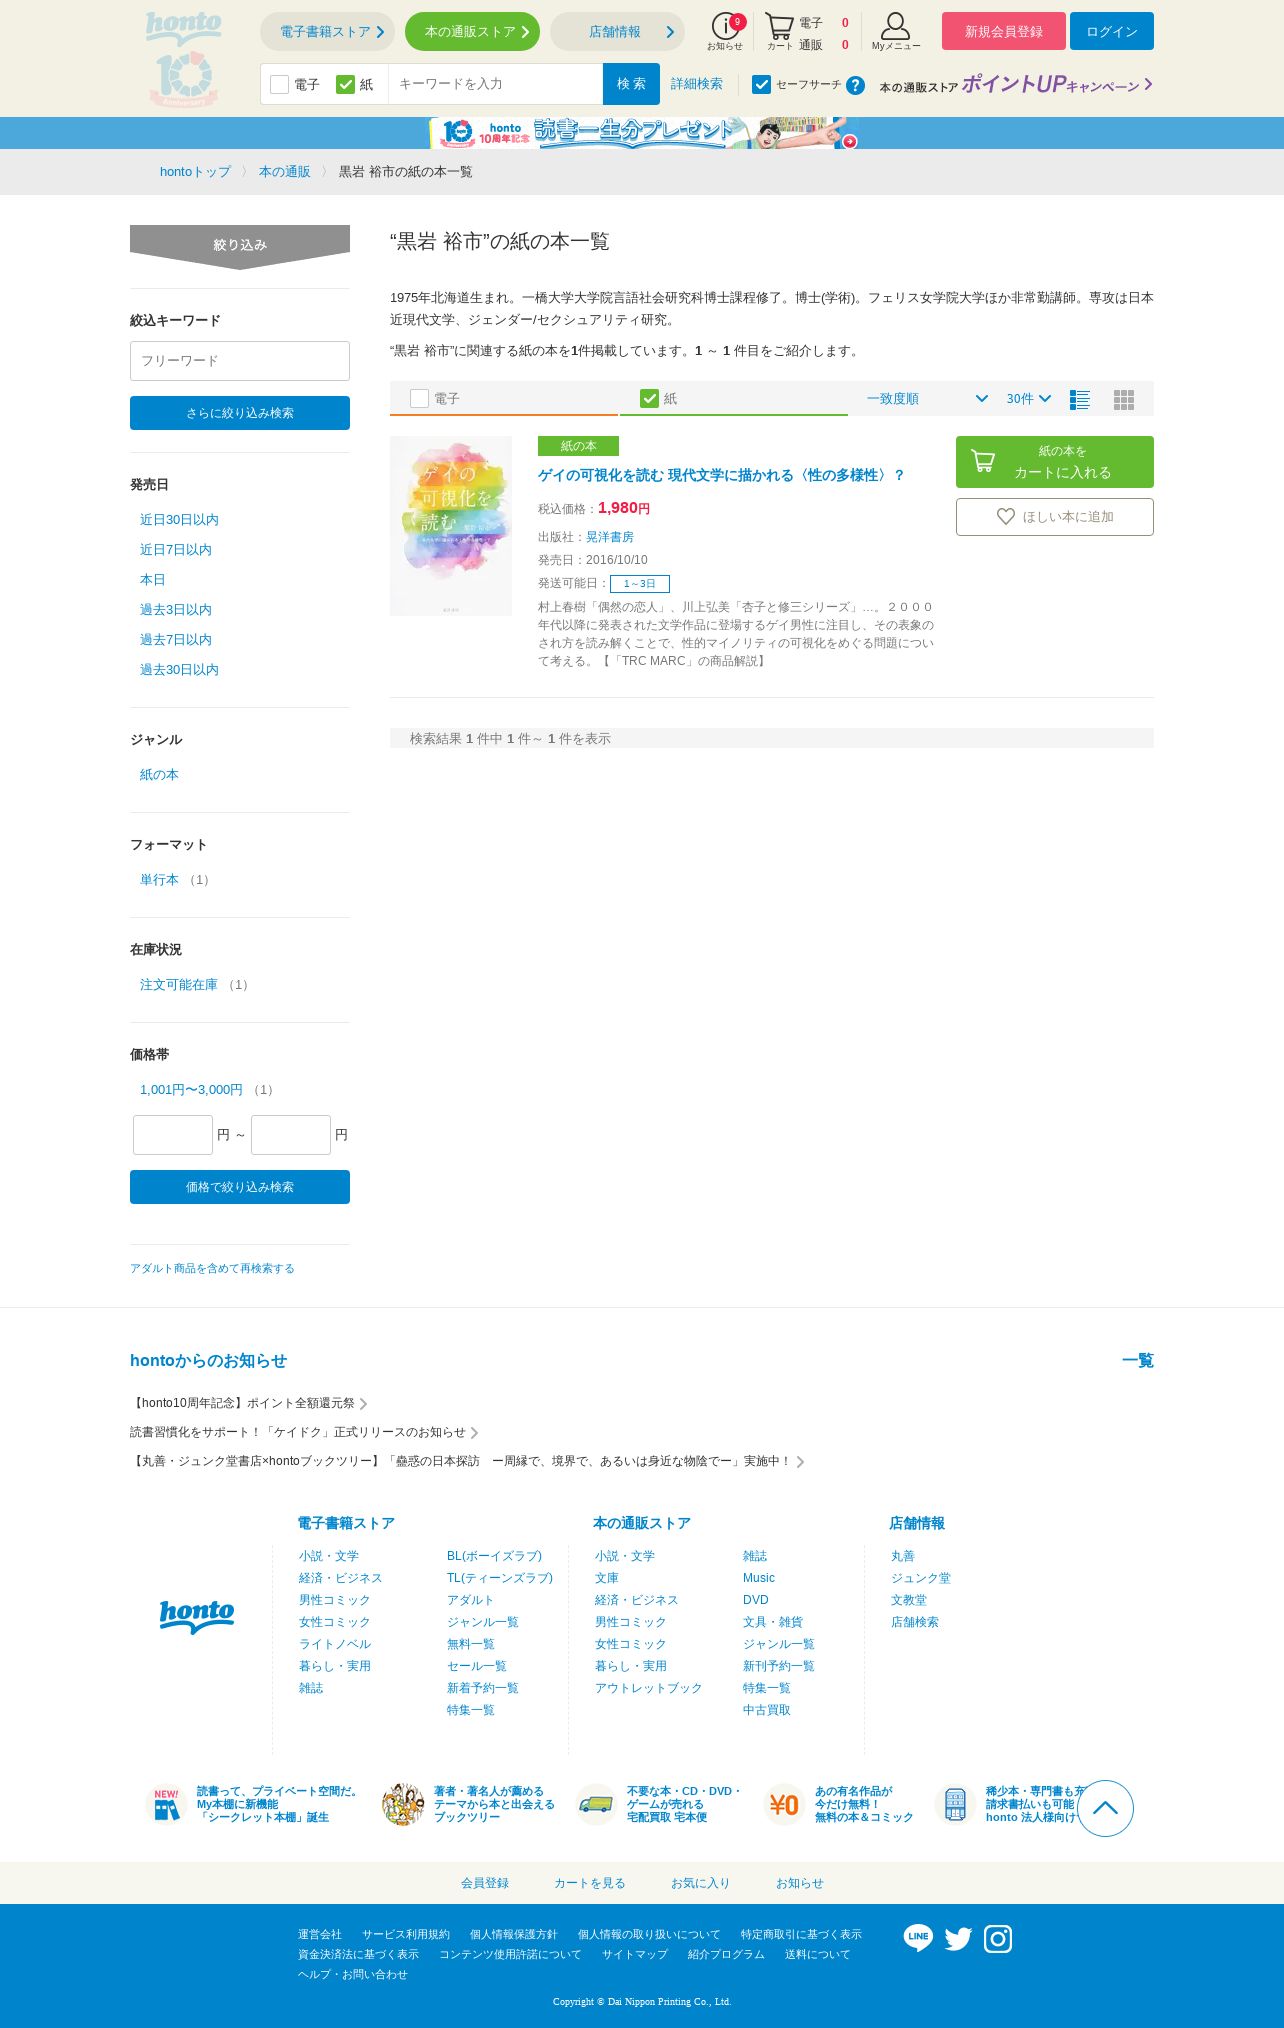Screen dimensions: 1284x2028
Task: Filter by 過去7日以内 release date
Action: tap(176, 640)
